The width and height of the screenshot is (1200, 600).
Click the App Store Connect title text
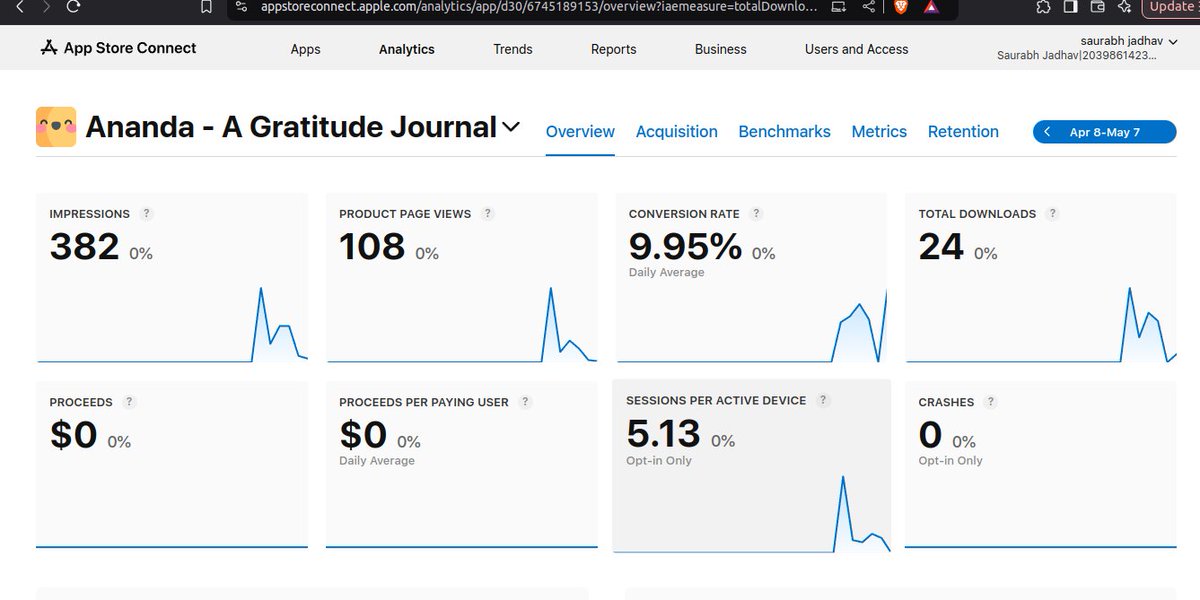click(130, 48)
